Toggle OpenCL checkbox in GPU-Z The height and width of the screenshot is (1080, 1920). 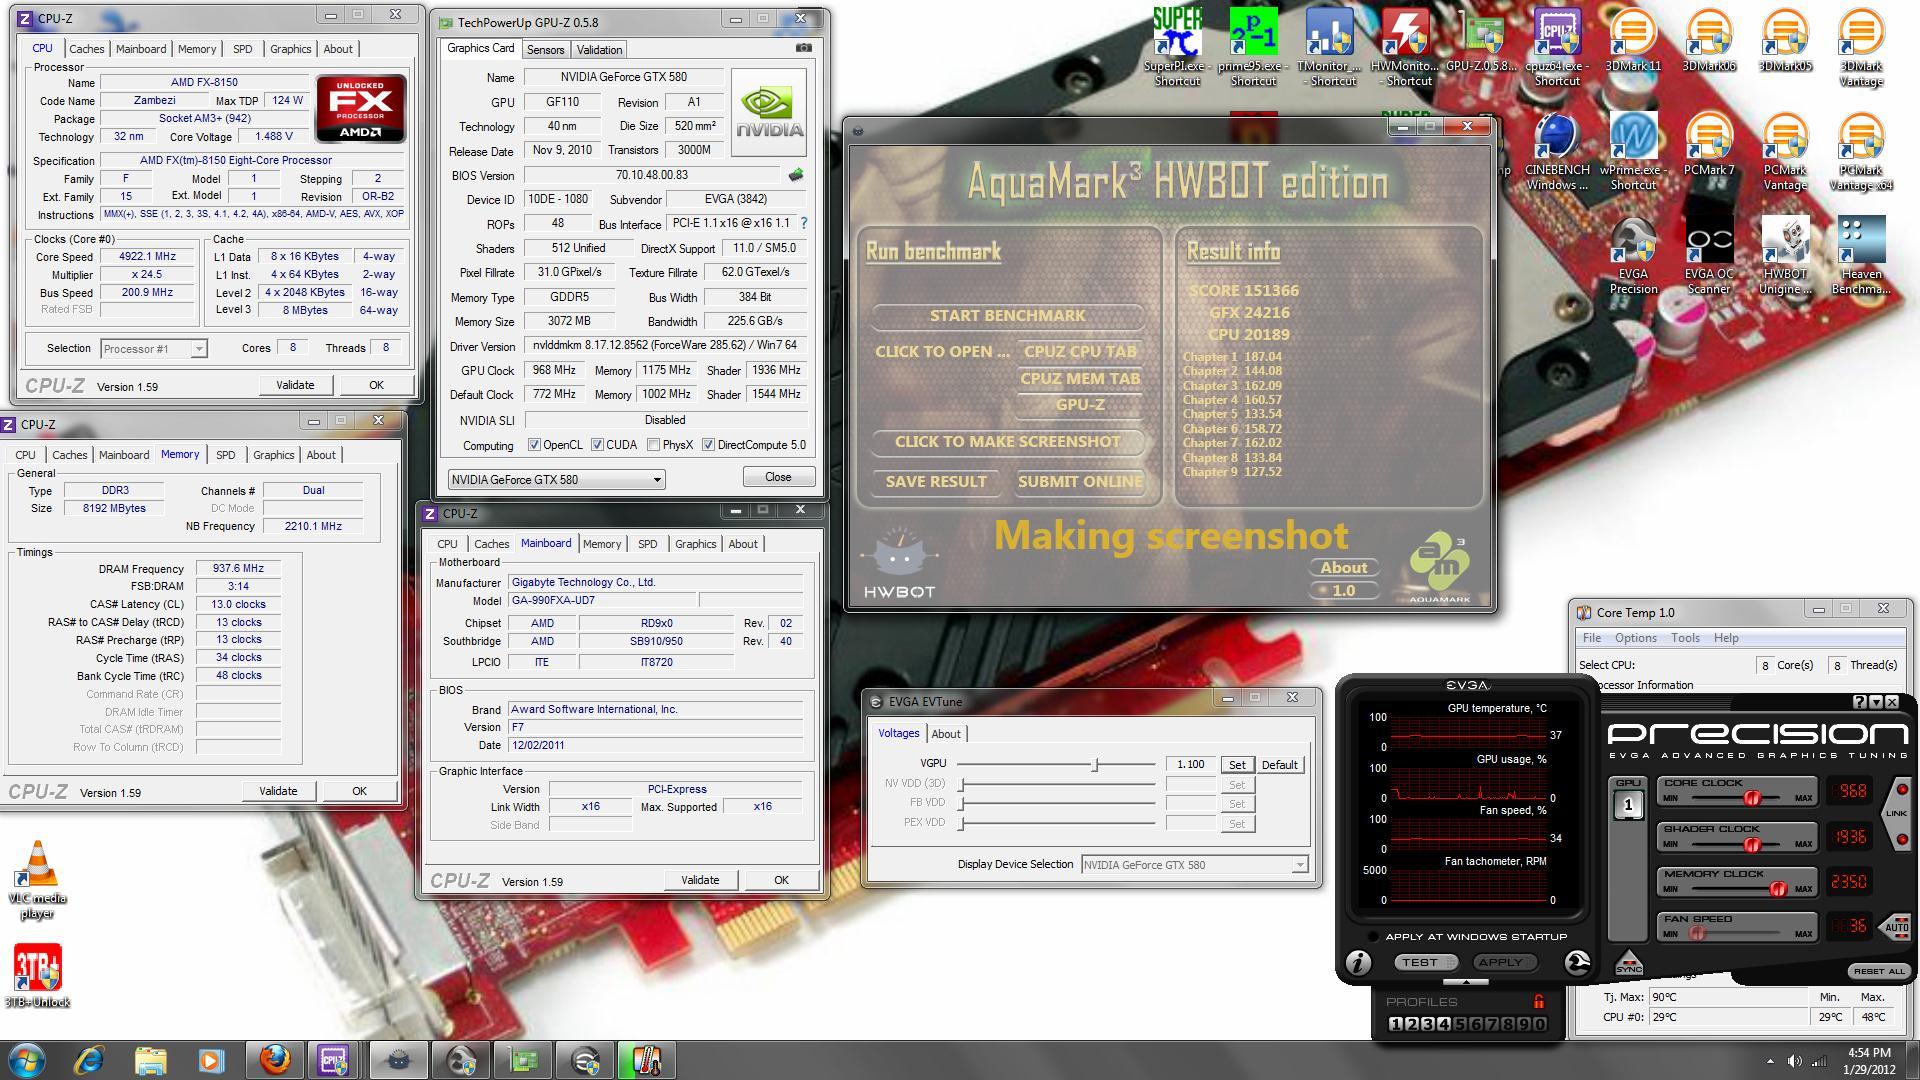535,445
